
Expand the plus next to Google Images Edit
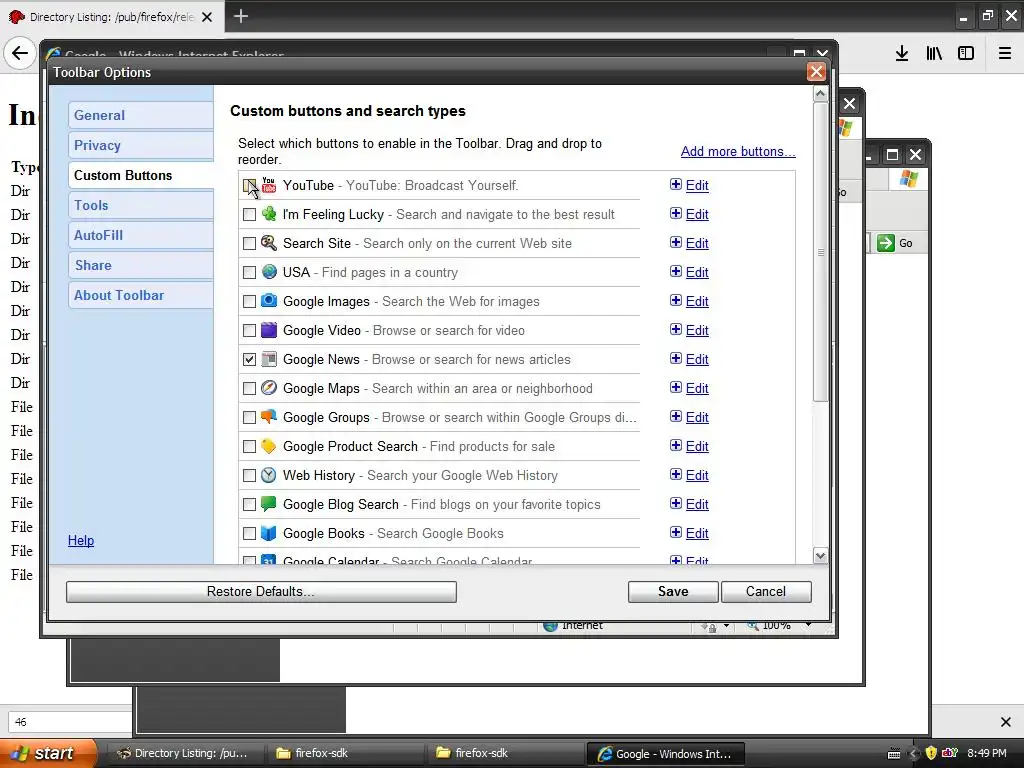pyautogui.click(x=676, y=300)
